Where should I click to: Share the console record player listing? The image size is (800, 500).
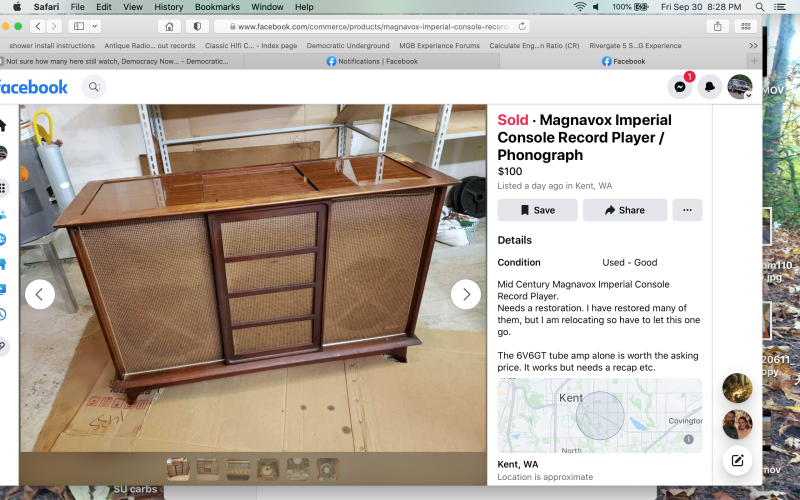(625, 210)
